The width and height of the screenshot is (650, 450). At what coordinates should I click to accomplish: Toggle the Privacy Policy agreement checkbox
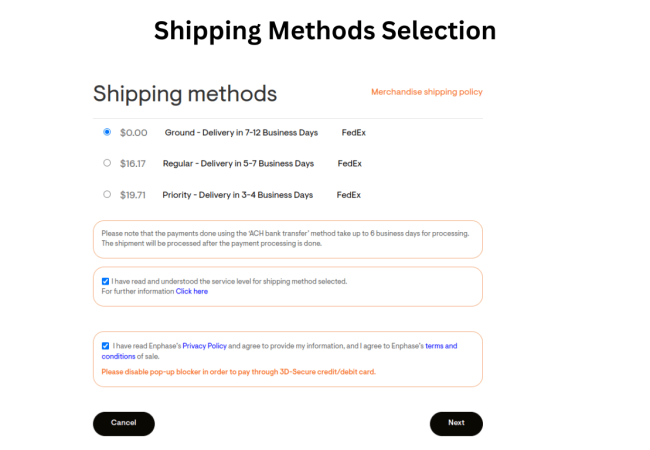[105, 346]
